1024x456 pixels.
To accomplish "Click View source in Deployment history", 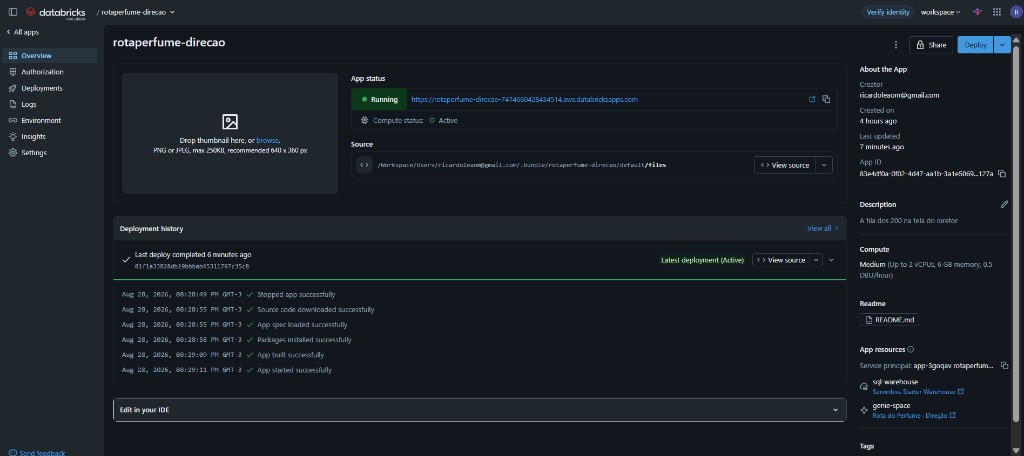I will [x=781, y=260].
